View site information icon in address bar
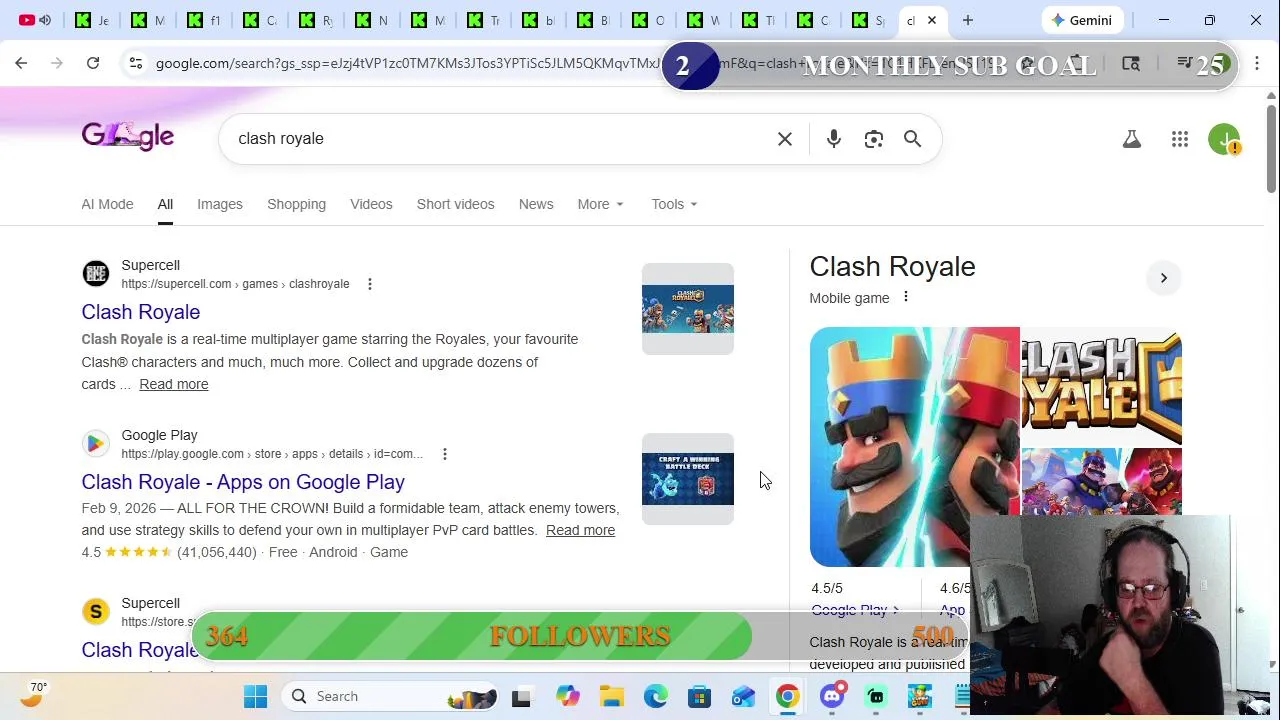Screen dimensions: 1280x720 click(135, 63)
